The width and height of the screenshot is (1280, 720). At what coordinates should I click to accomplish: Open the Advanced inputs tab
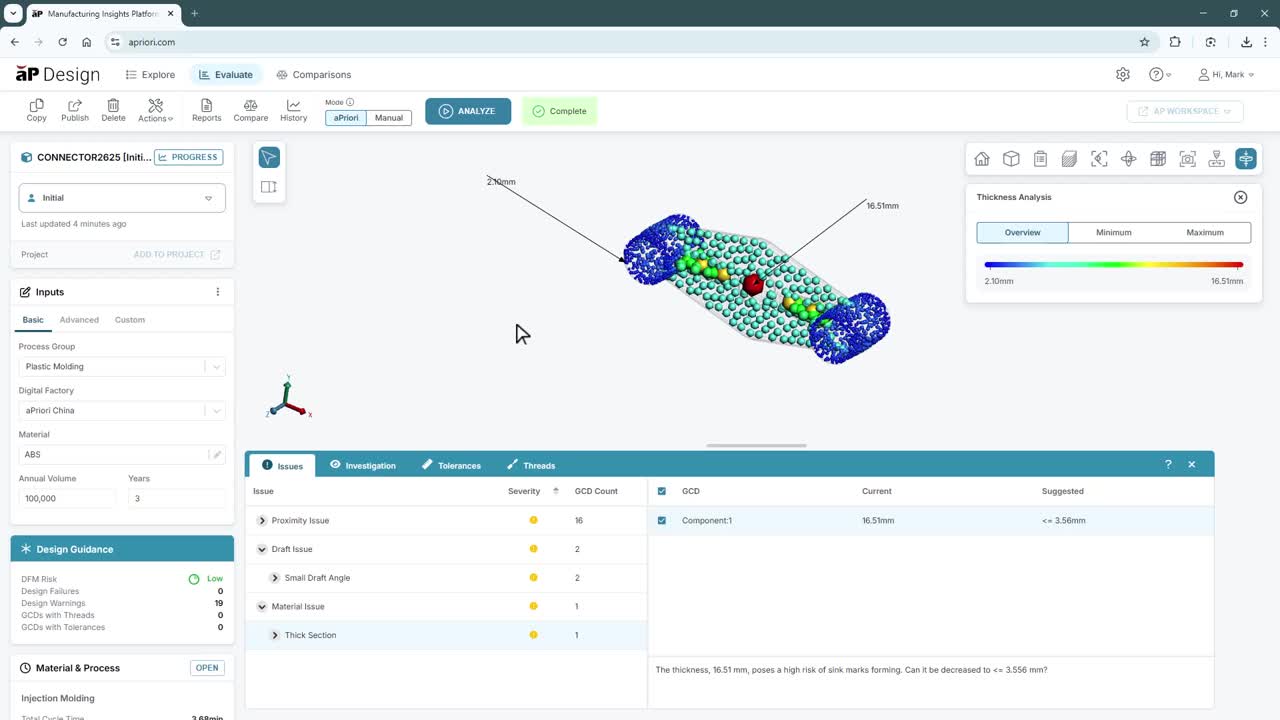[x=79, y=320]
